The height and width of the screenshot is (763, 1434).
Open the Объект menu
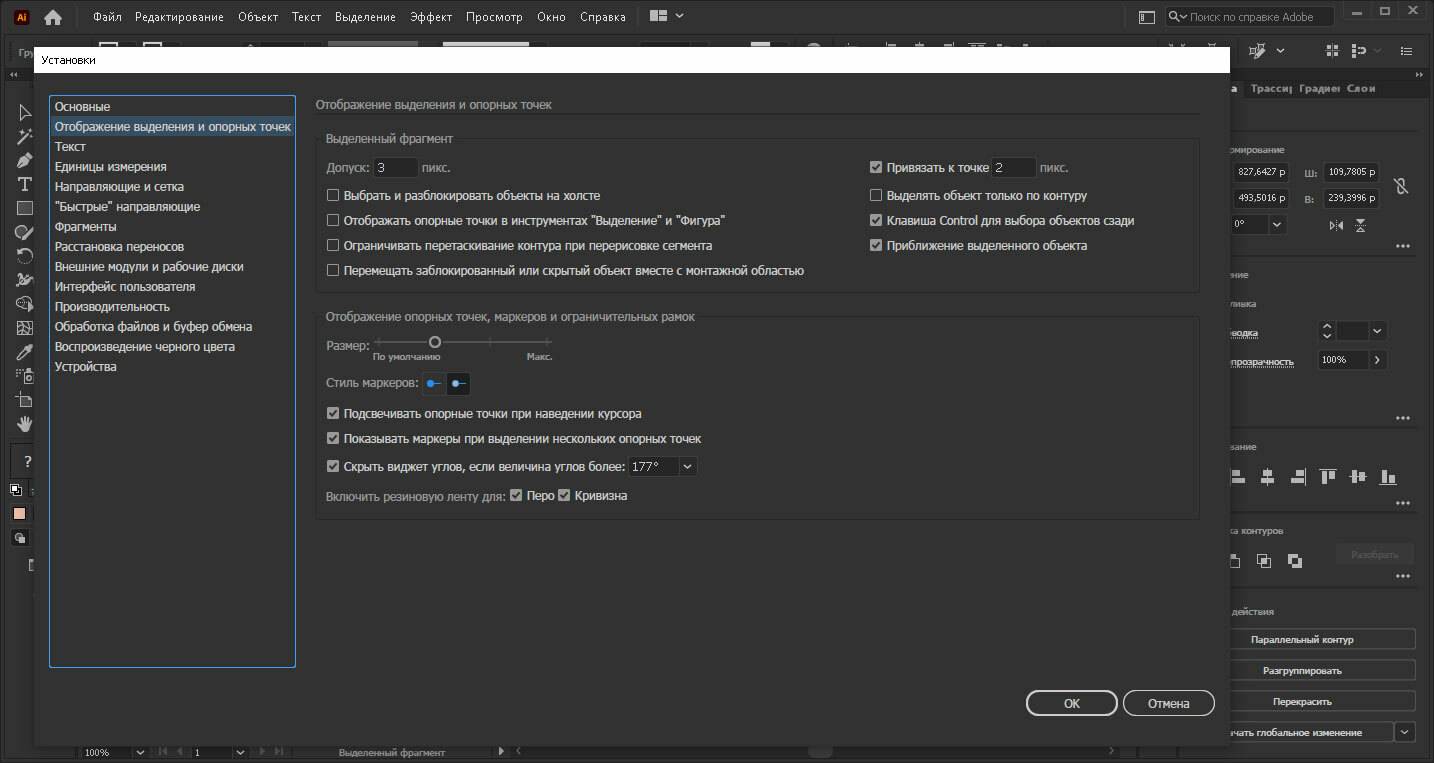coord(258,17)
